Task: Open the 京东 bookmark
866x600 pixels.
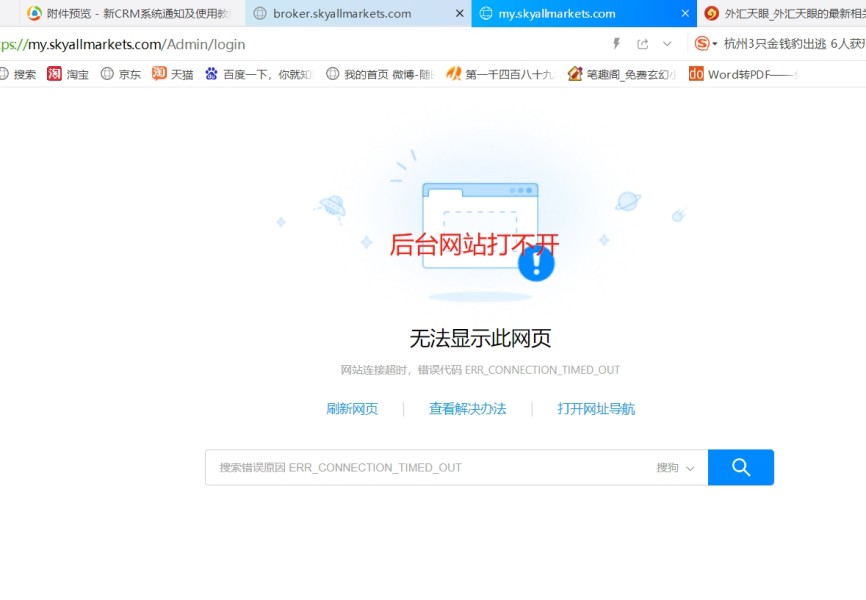Action: click(x=121, y=74)
